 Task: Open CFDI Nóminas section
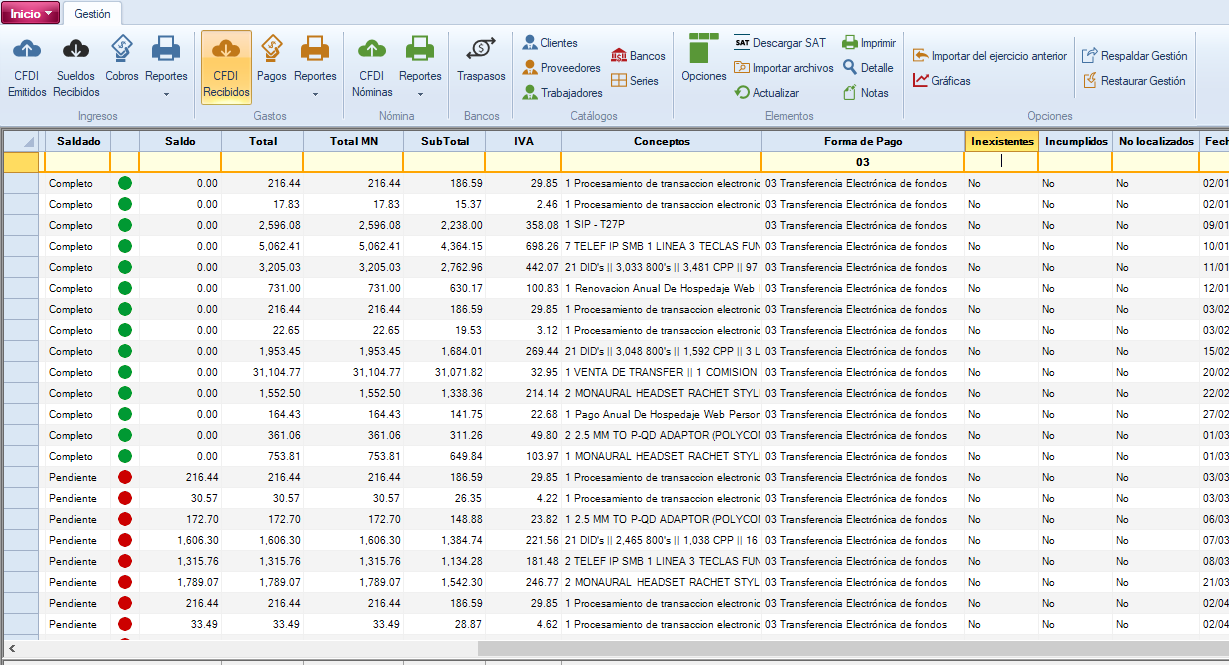(372, 66)
